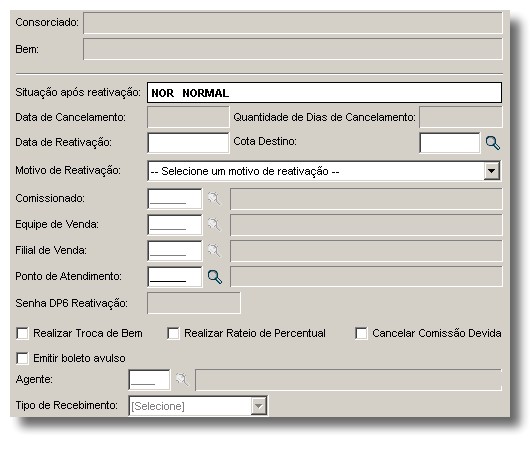Expand the Tipo de Recebimento combo box
Viewport: 530px width, 467px height.
(x=259, y=406)
